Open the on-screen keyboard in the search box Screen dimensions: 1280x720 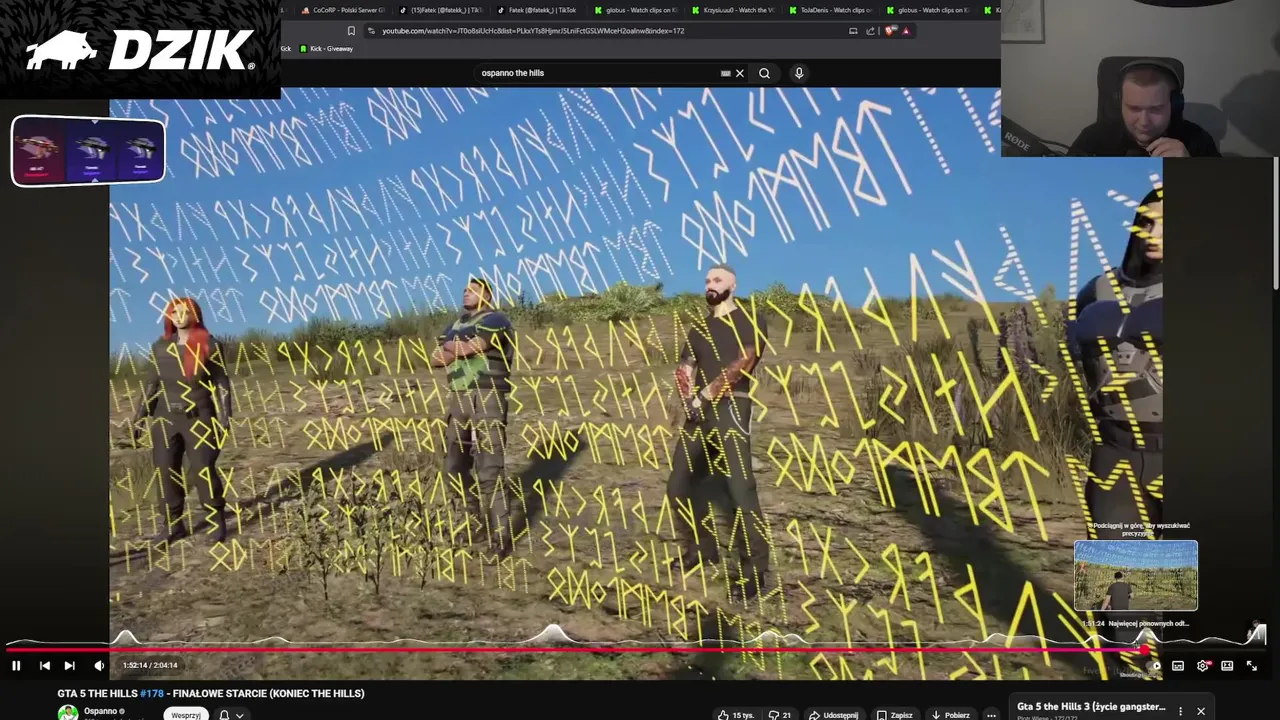pyautogui.click(x=726, y=73)
